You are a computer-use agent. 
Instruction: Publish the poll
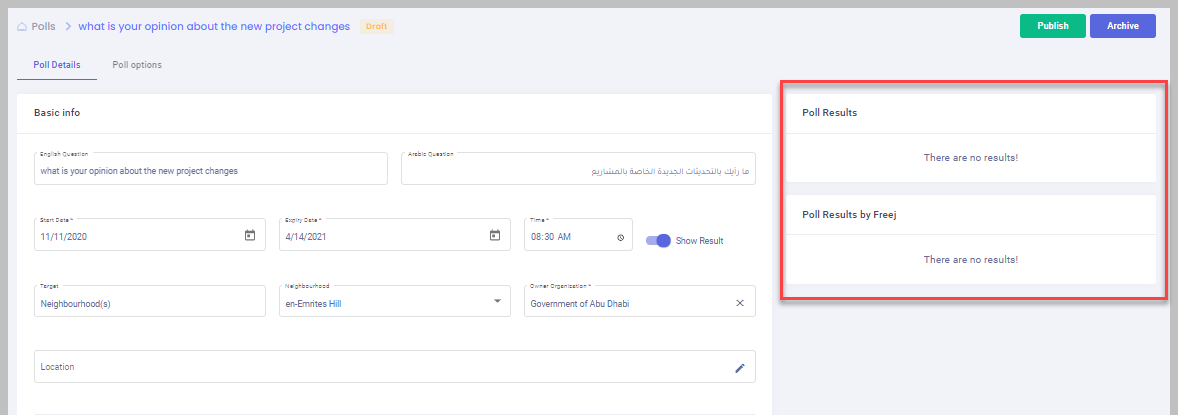[x=1052, y=26]
